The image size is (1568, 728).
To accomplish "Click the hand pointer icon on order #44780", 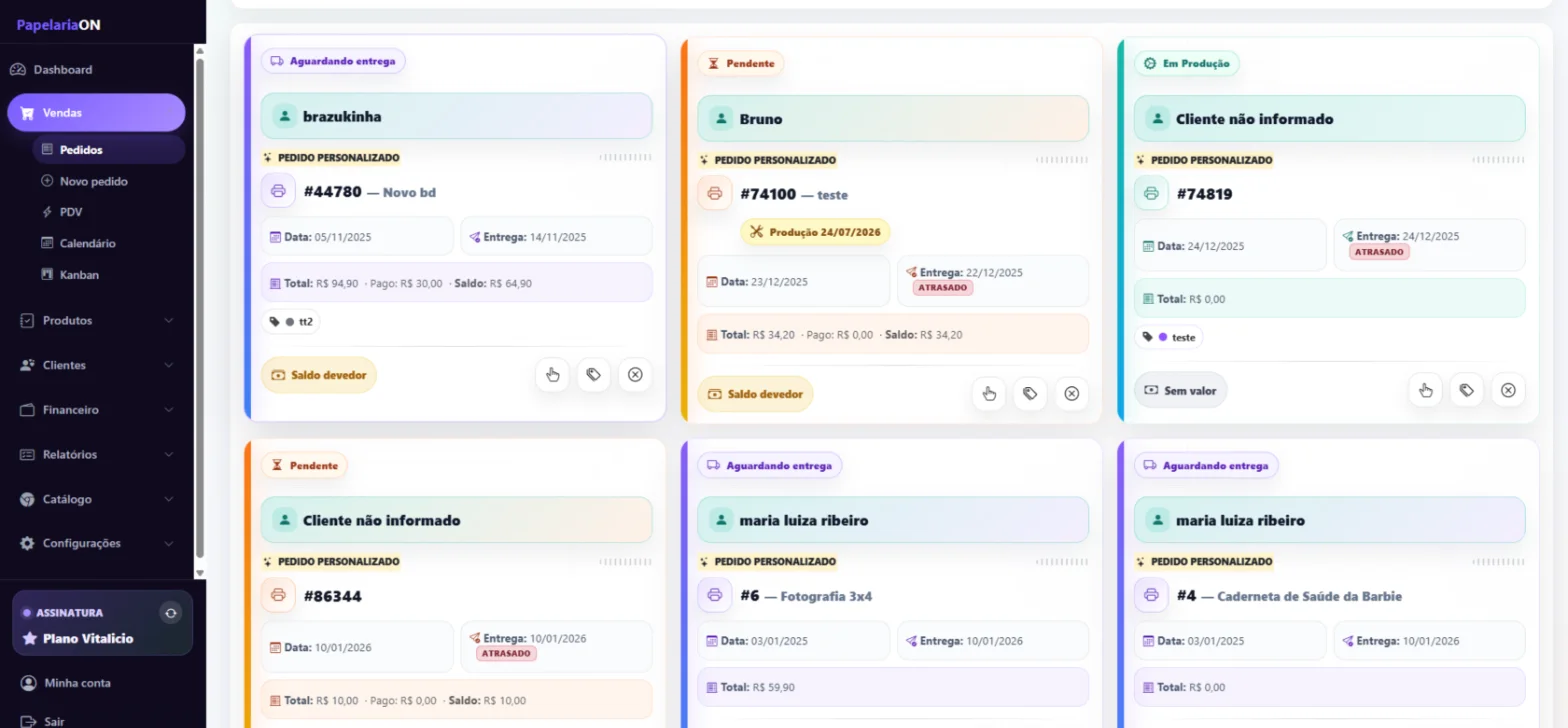I will click(552, 375).
